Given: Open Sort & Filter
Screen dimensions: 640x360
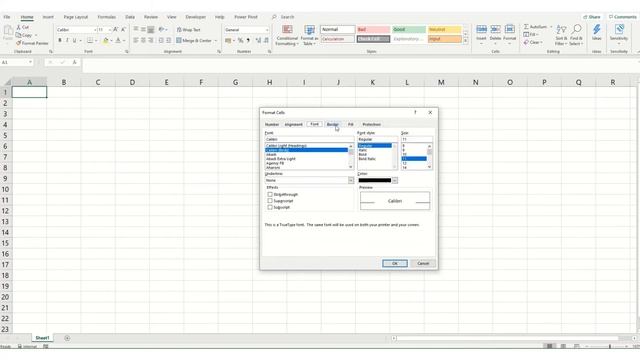Looking at the screenshot, I should pyautogui.click(x=561, y=35).
